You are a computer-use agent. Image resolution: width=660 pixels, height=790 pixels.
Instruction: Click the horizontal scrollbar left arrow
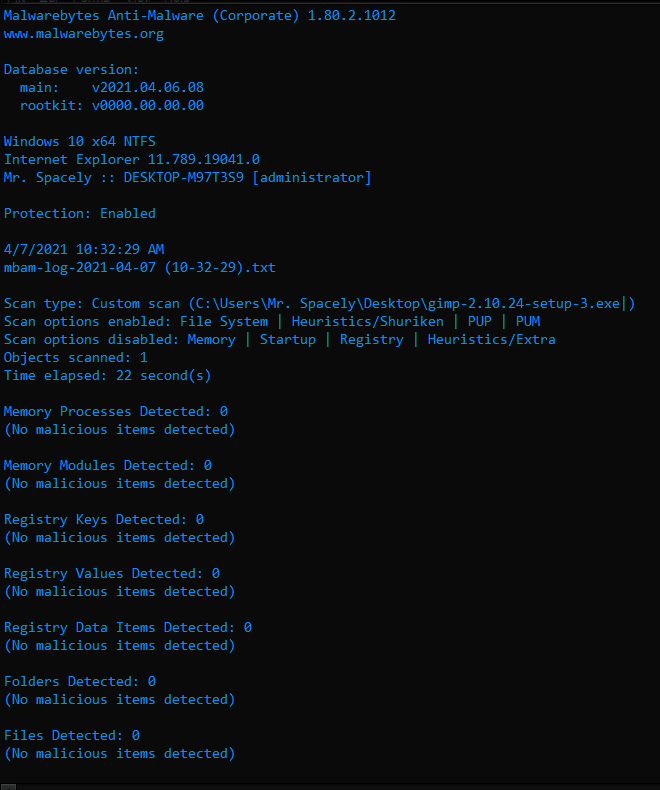[8, 786]
